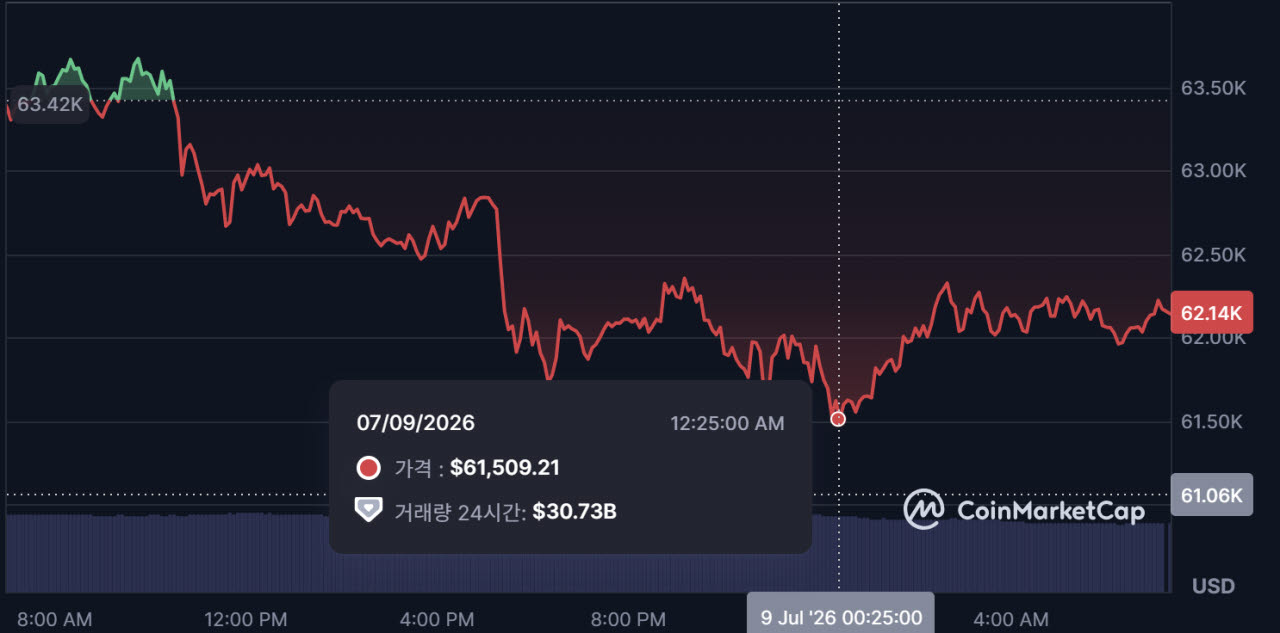
Task: Click the red data point marker on the chart line
Action: pos(838,419)
